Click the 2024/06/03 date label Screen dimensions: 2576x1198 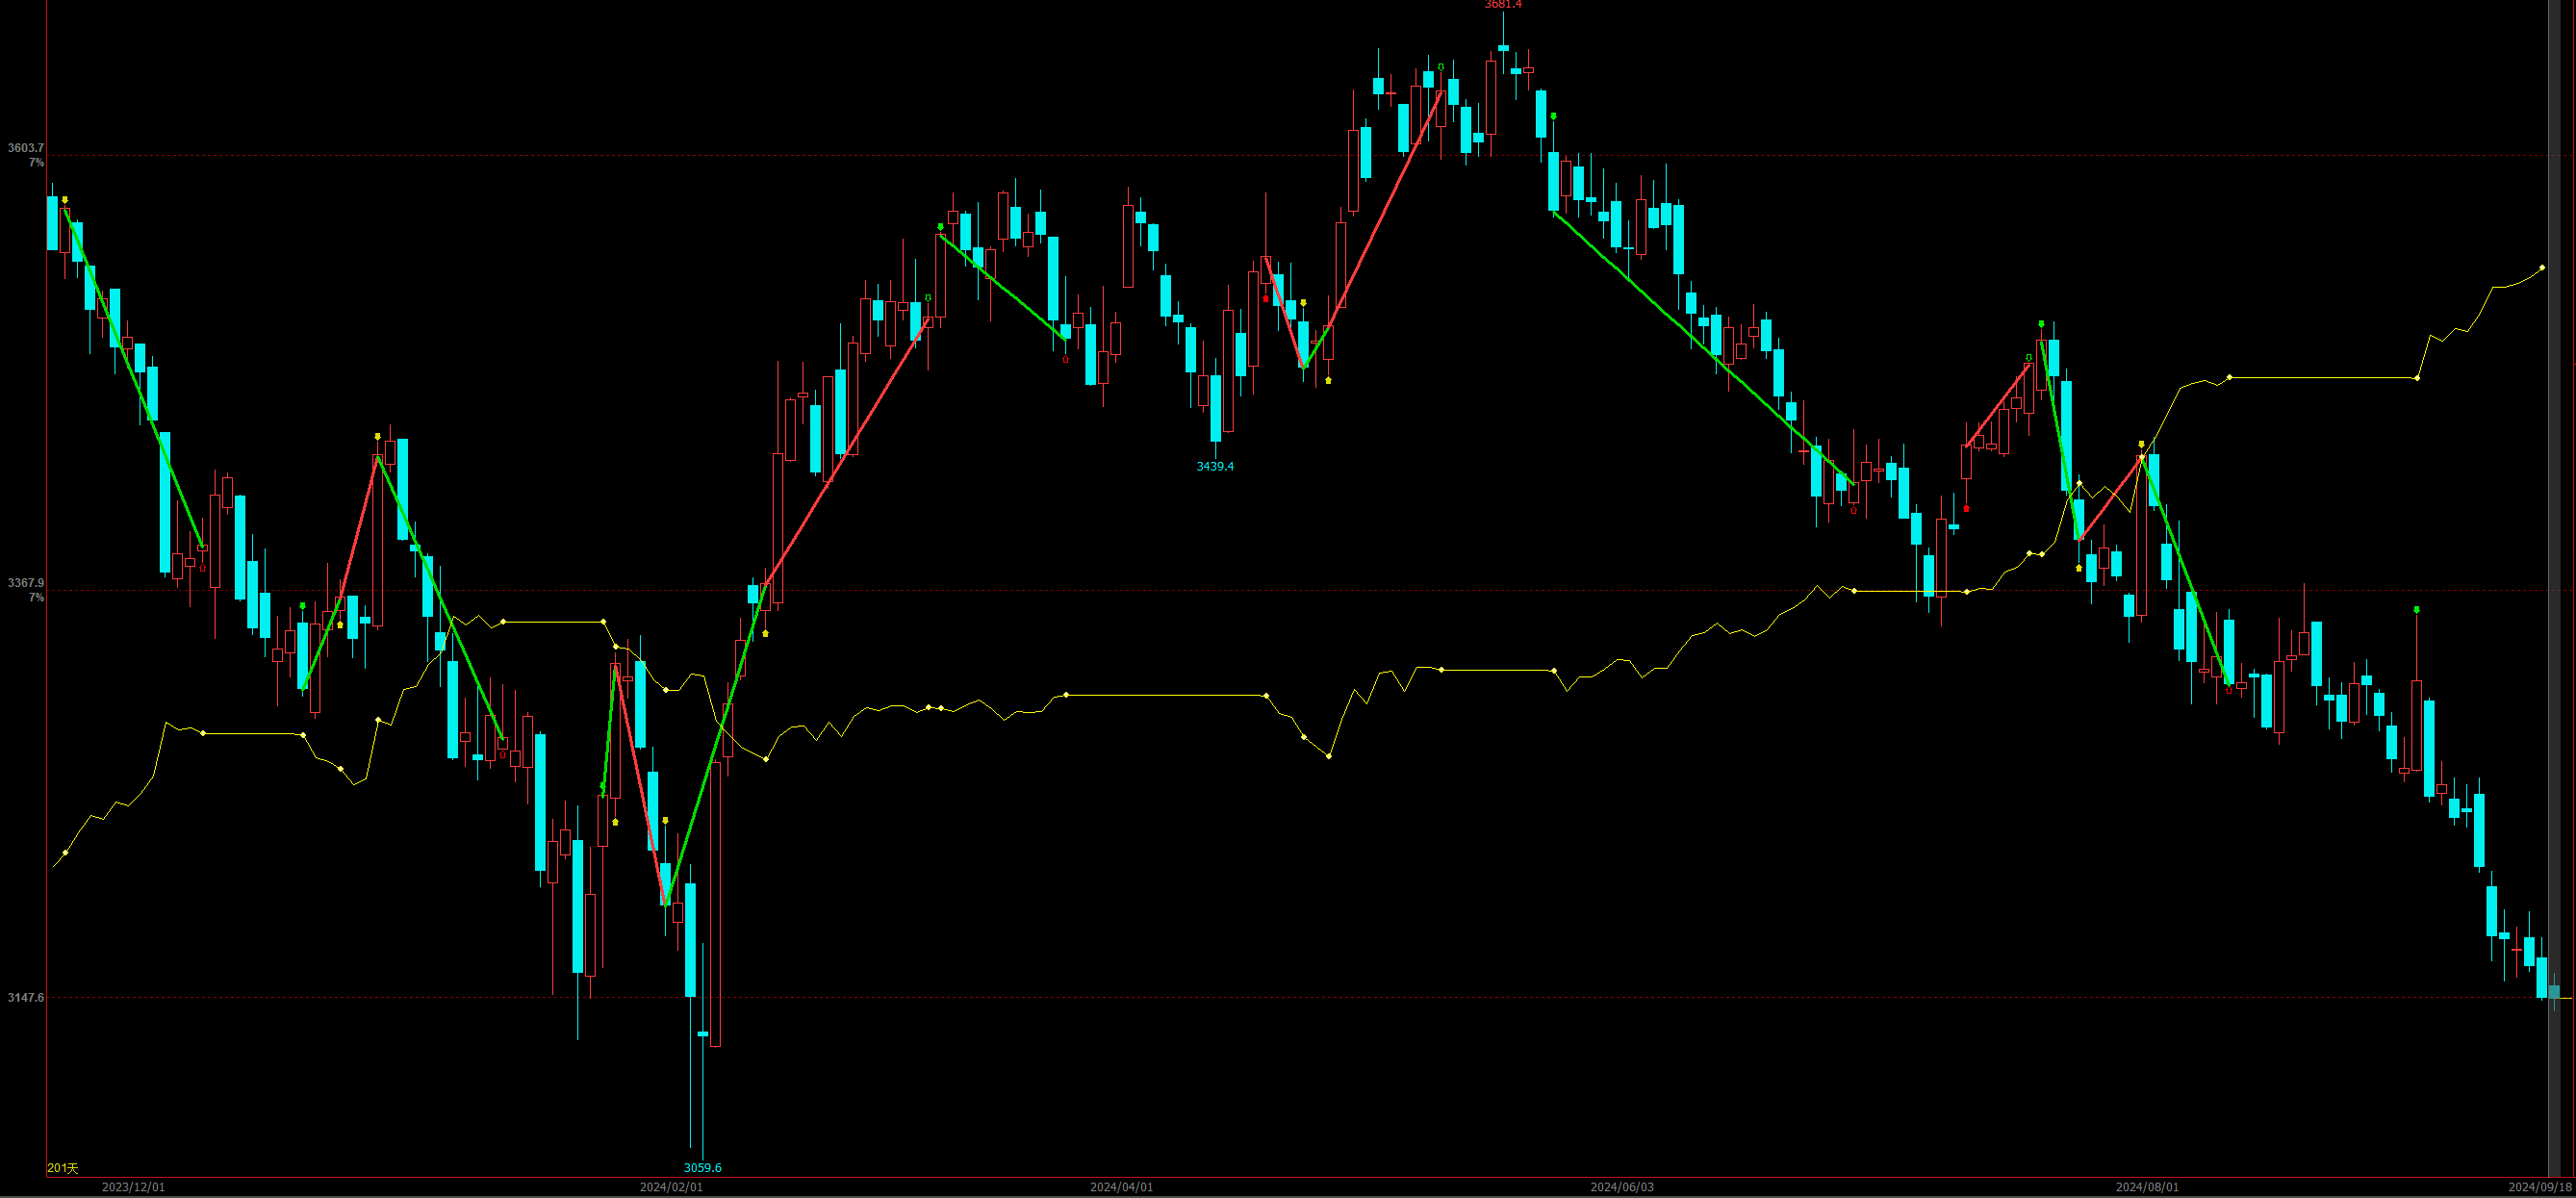1622,1187
